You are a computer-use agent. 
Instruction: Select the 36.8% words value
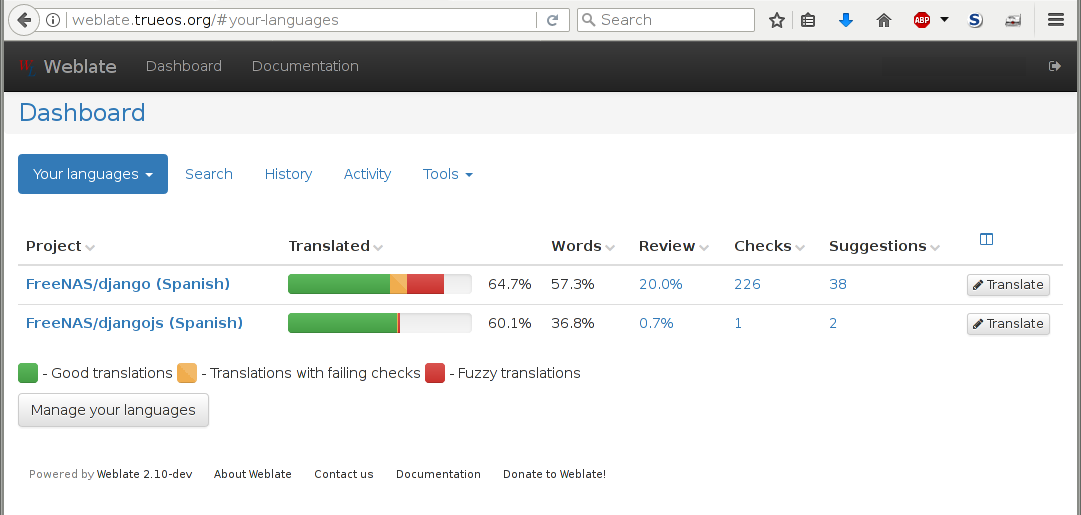[x=573, y=323]
